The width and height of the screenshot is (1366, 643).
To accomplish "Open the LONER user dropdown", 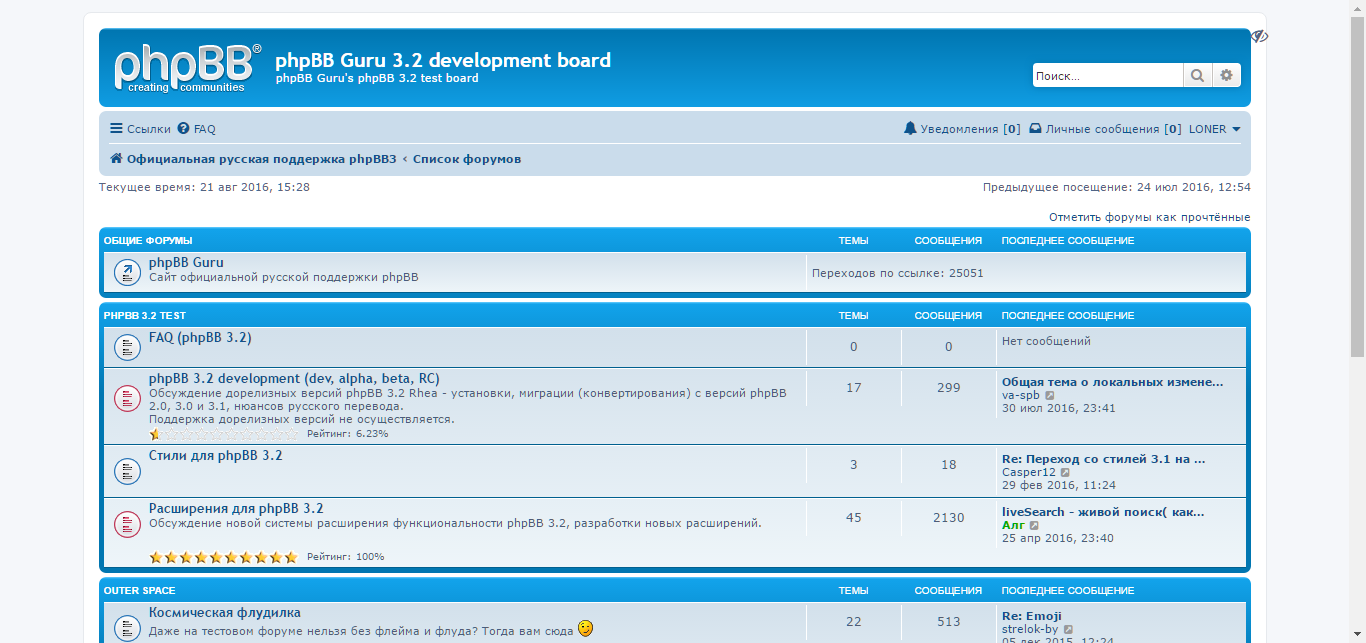I will (x=1214, y=129).
